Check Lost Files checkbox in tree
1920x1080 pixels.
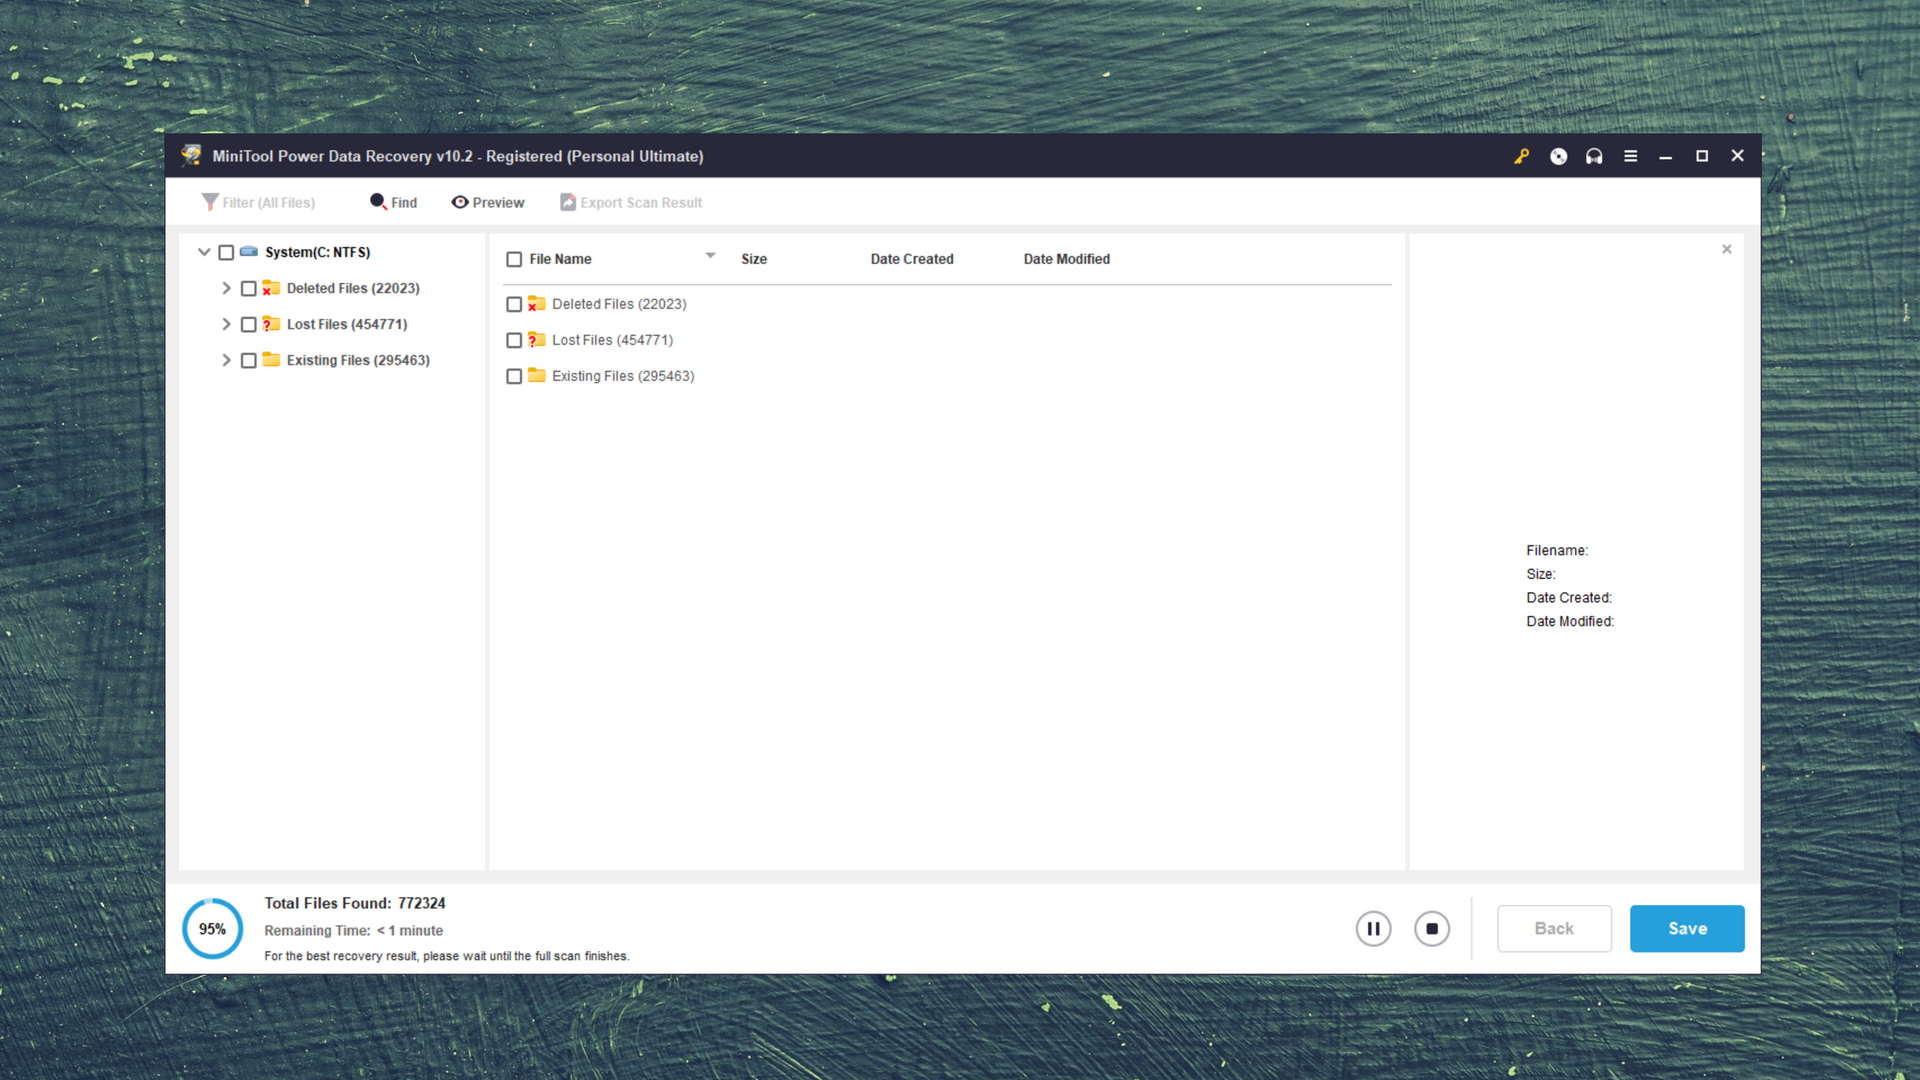click(249, 325)
